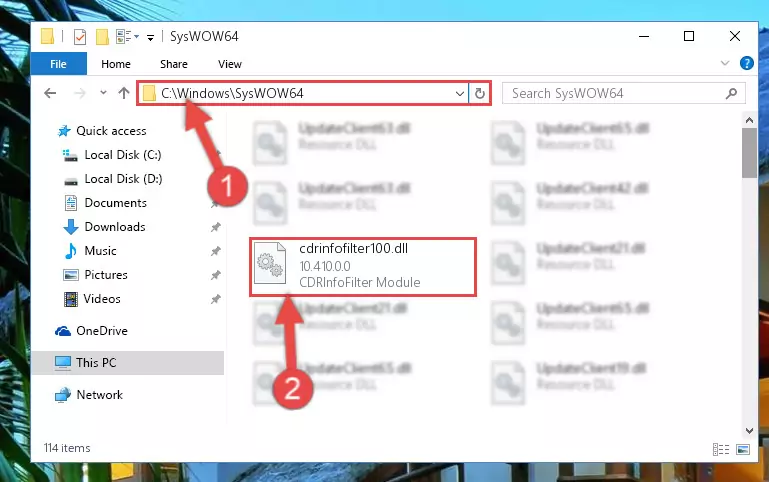Click the pin icon next to Downloads
The width and height of the screenshot is (769, 482).
pos(215,227)
